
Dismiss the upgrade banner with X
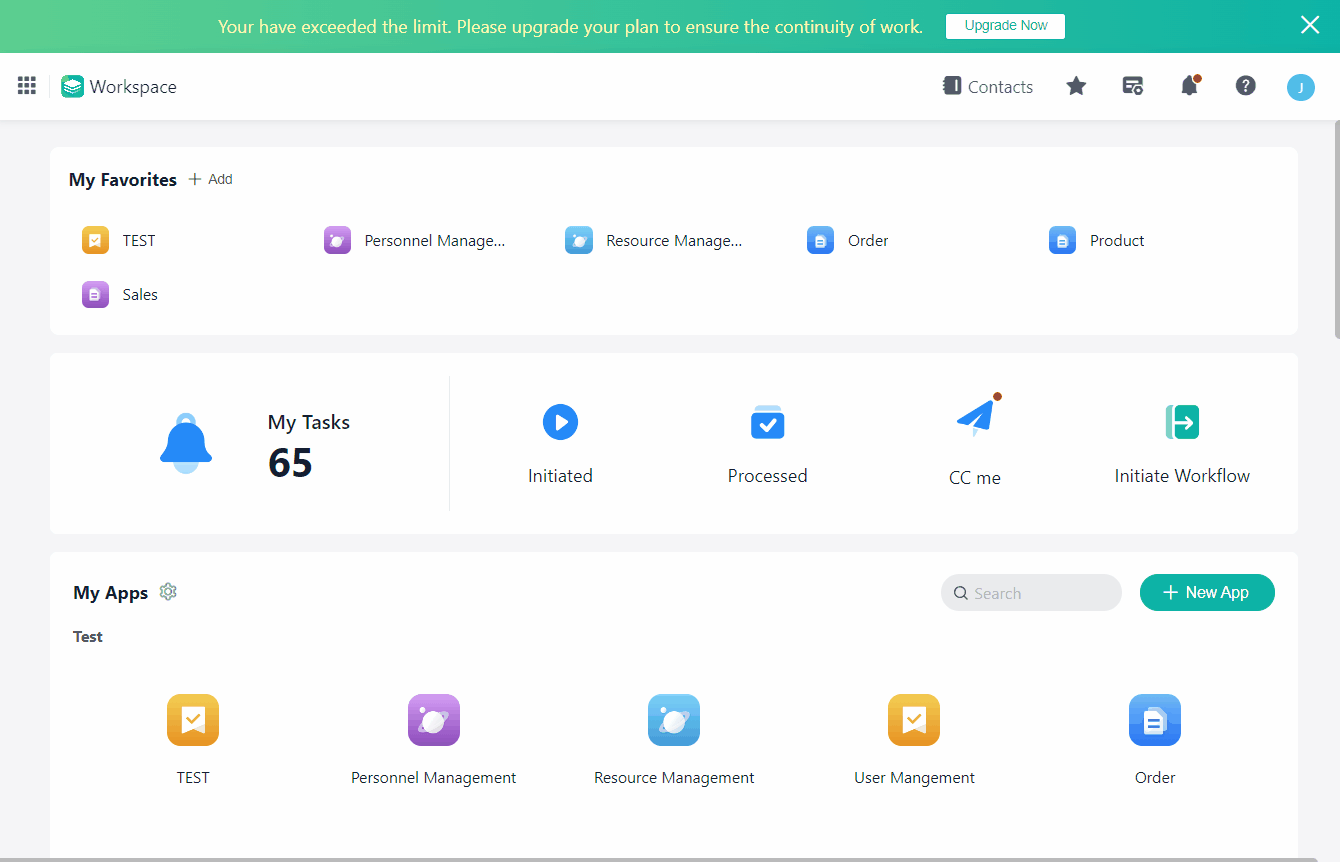tap(1310, 26)
